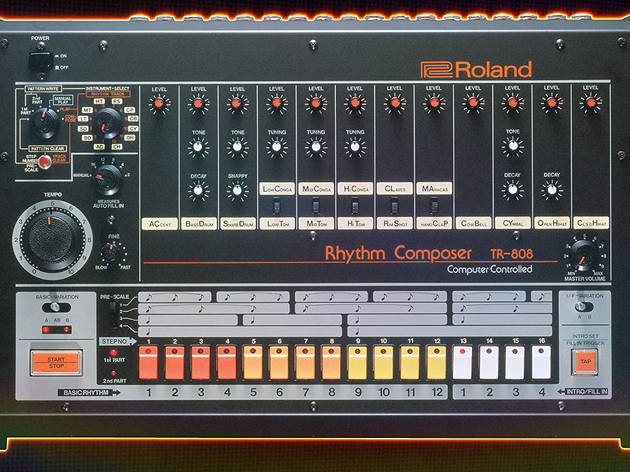Toggle the Basic Variation A/AB/B switch
Image resolution: width=630 pixels, height=472 pixels.
coord(56,307)
